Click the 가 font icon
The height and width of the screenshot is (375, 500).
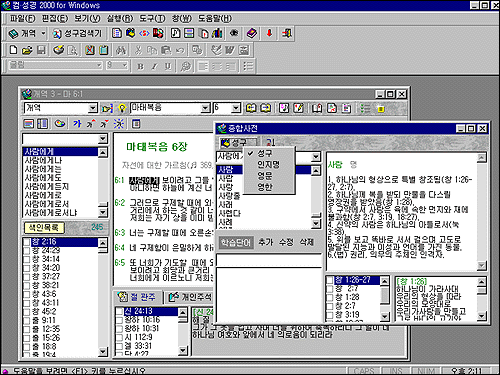77,124
